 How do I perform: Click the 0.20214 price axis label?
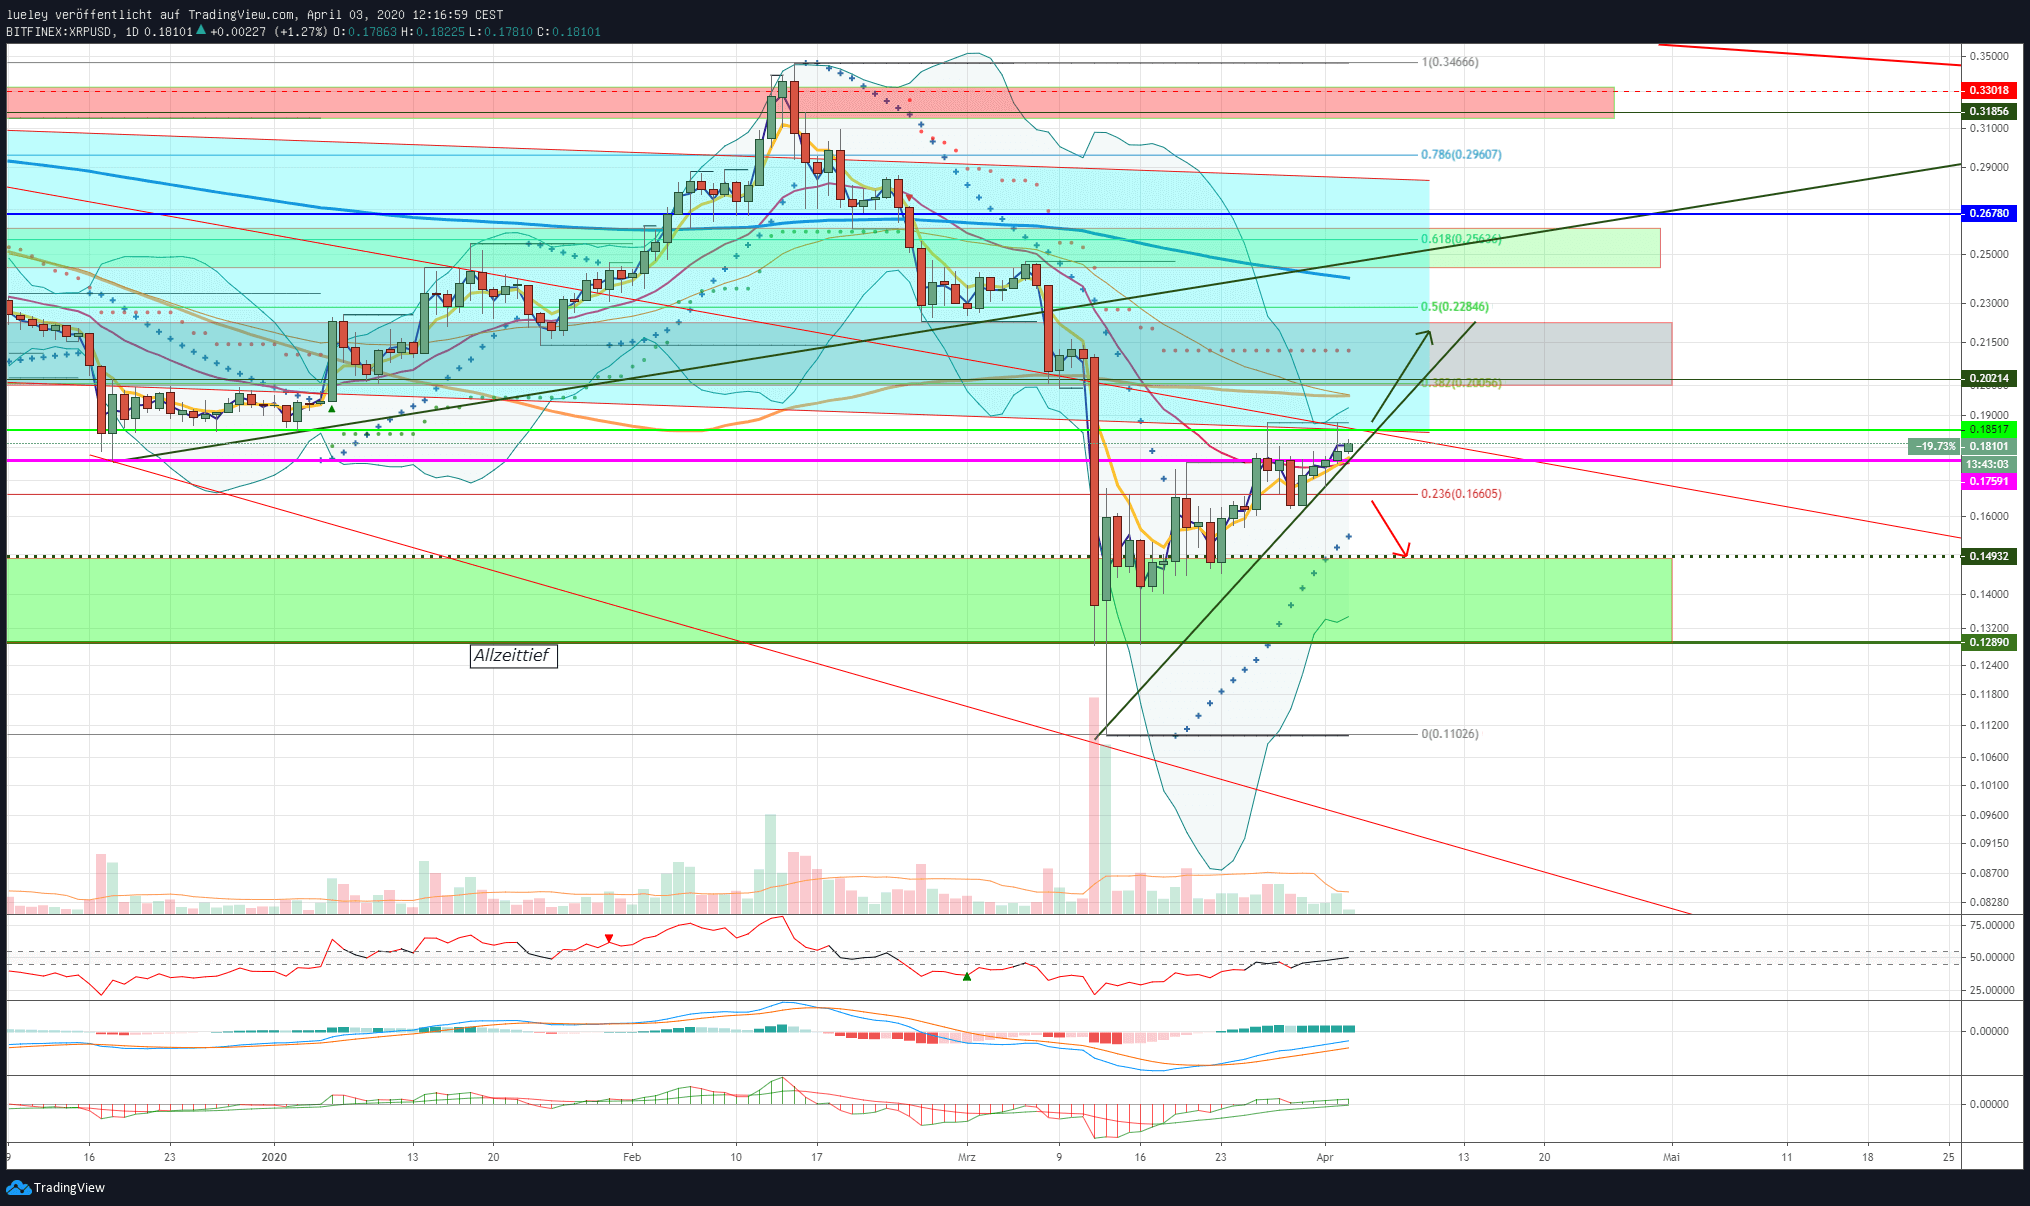click(1989, 378)
